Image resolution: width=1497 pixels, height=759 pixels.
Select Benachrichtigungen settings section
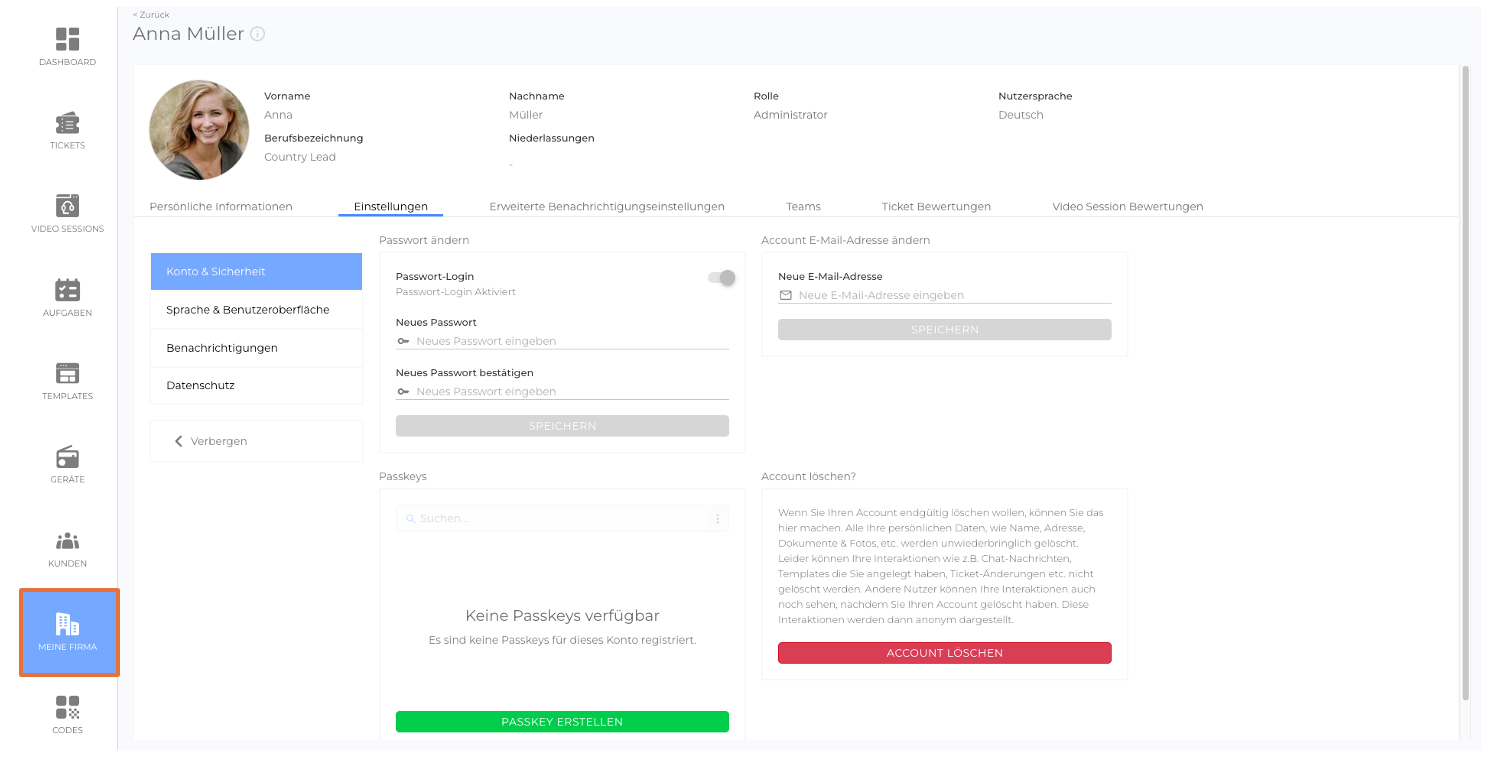coord(222,348)
